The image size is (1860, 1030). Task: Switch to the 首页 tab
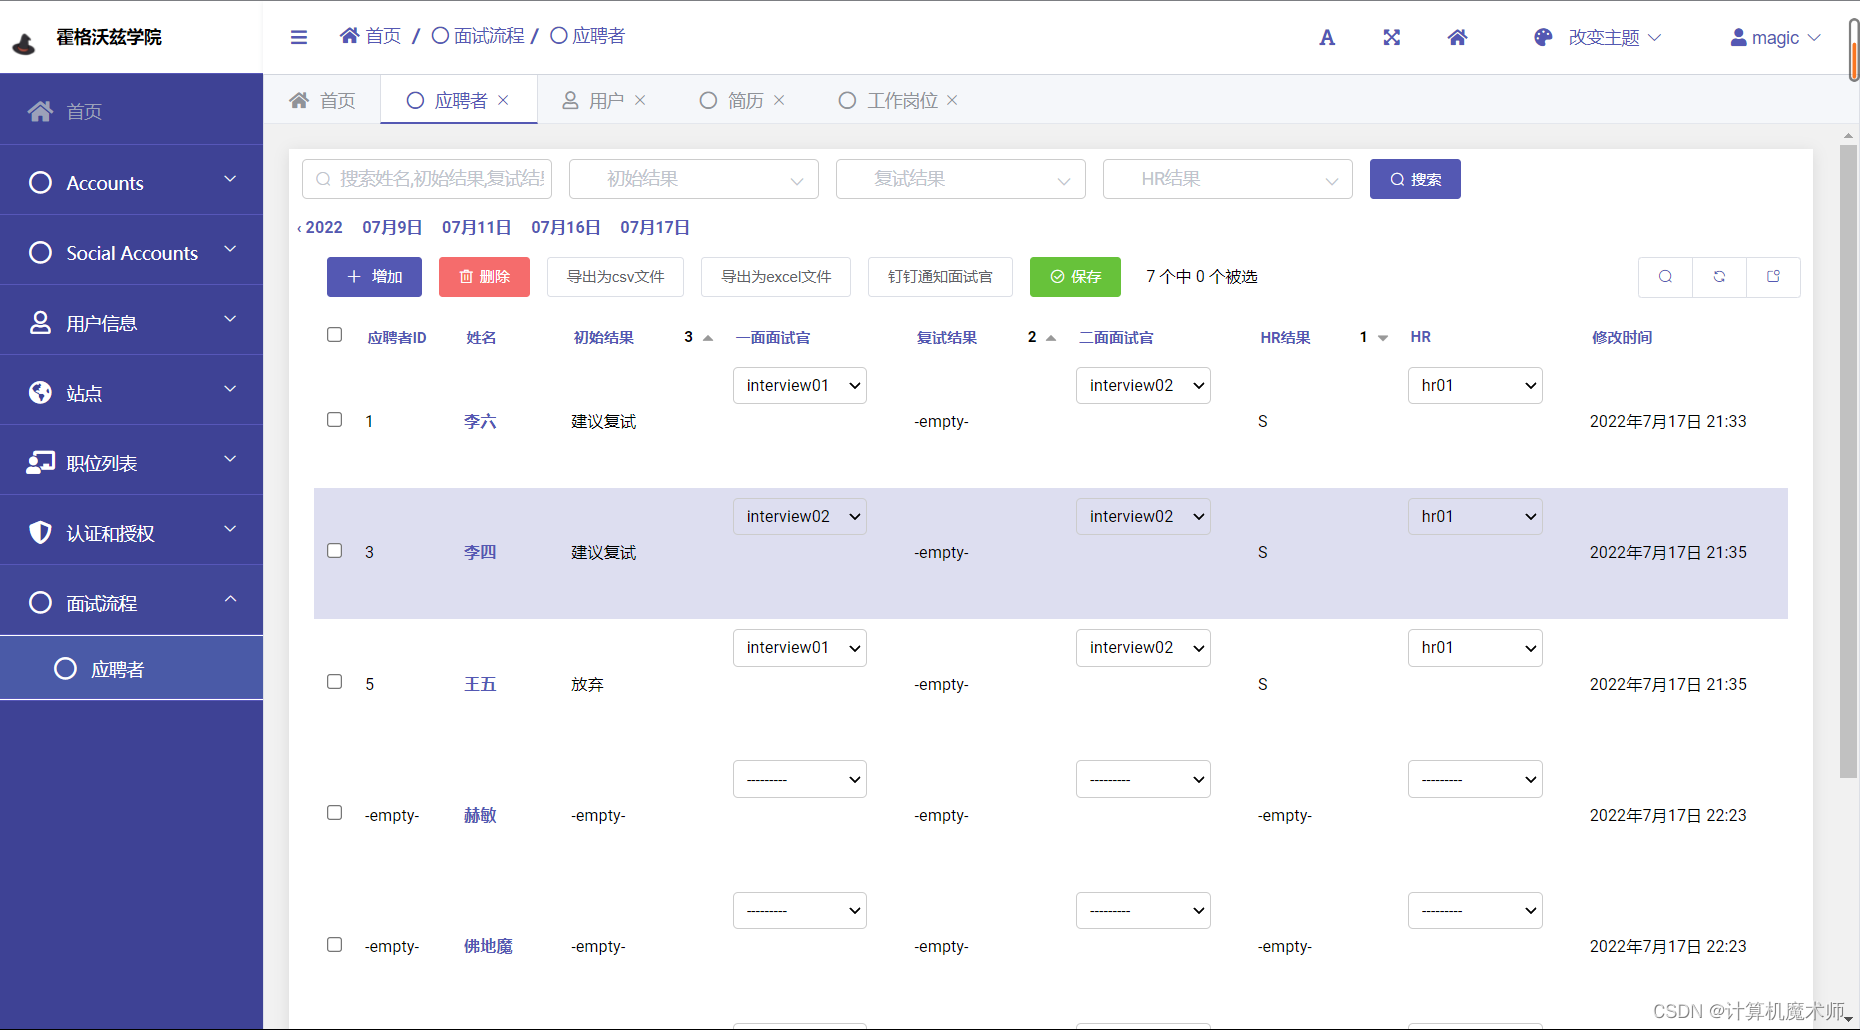(x=322, y=100)
